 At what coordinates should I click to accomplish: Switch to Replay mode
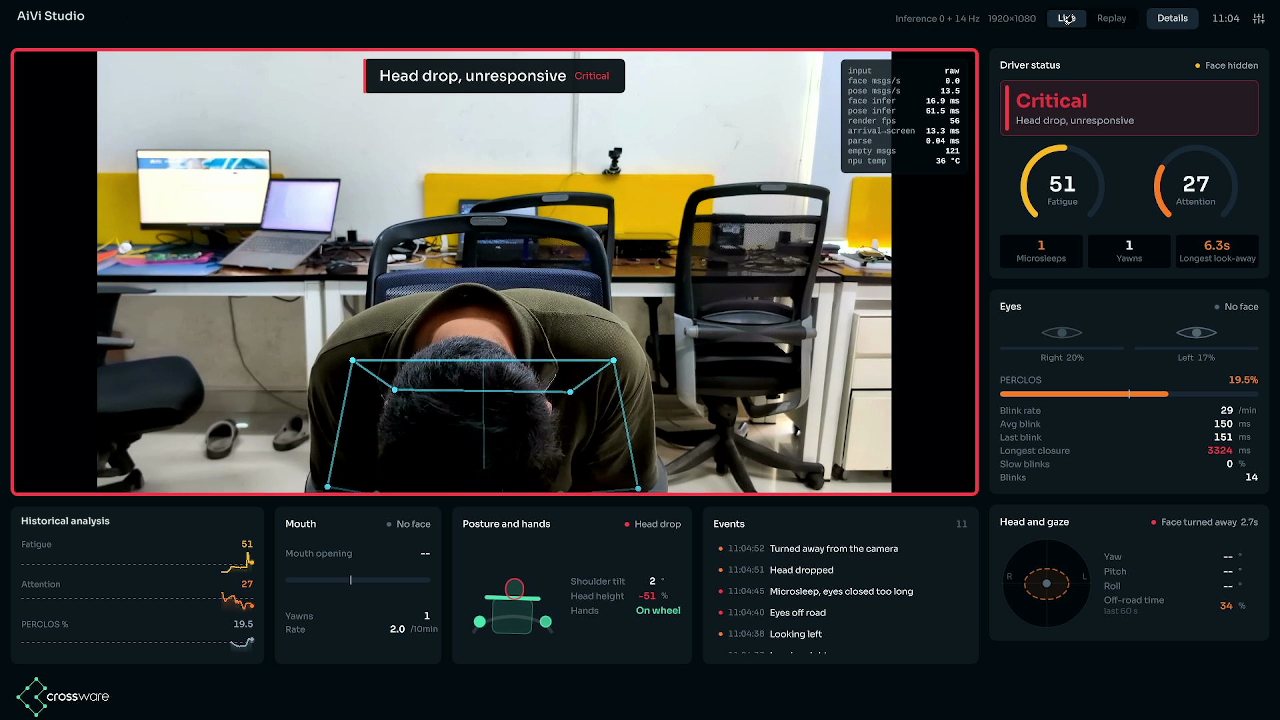point(1111,18)
